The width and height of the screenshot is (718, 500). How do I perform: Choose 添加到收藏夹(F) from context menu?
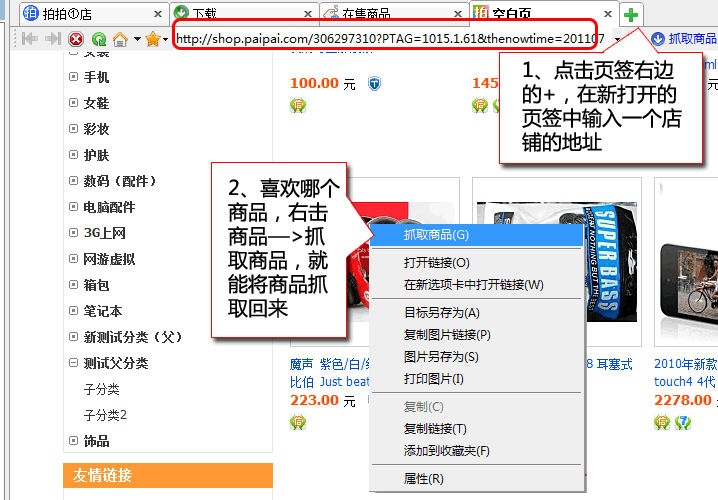click(477, 451)
